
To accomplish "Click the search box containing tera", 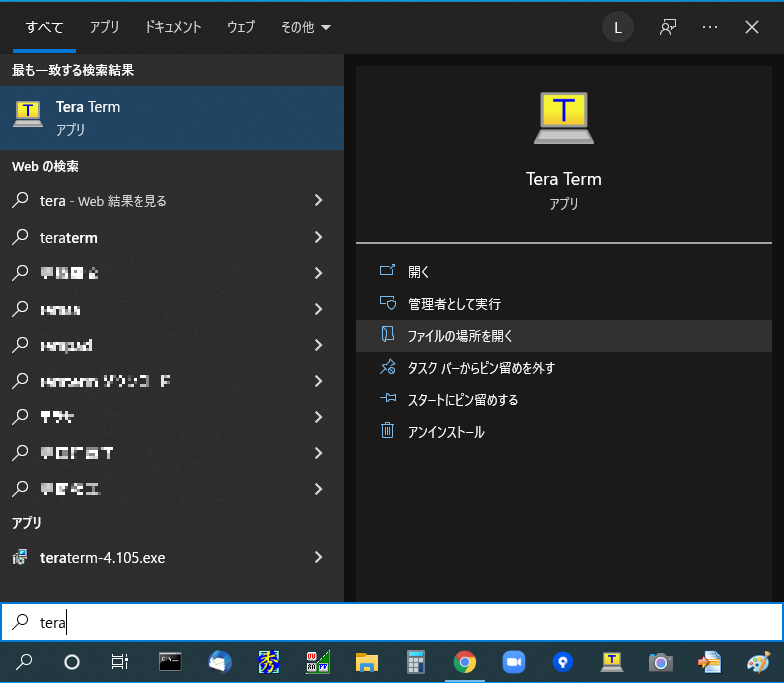I will tap(392, 622).
